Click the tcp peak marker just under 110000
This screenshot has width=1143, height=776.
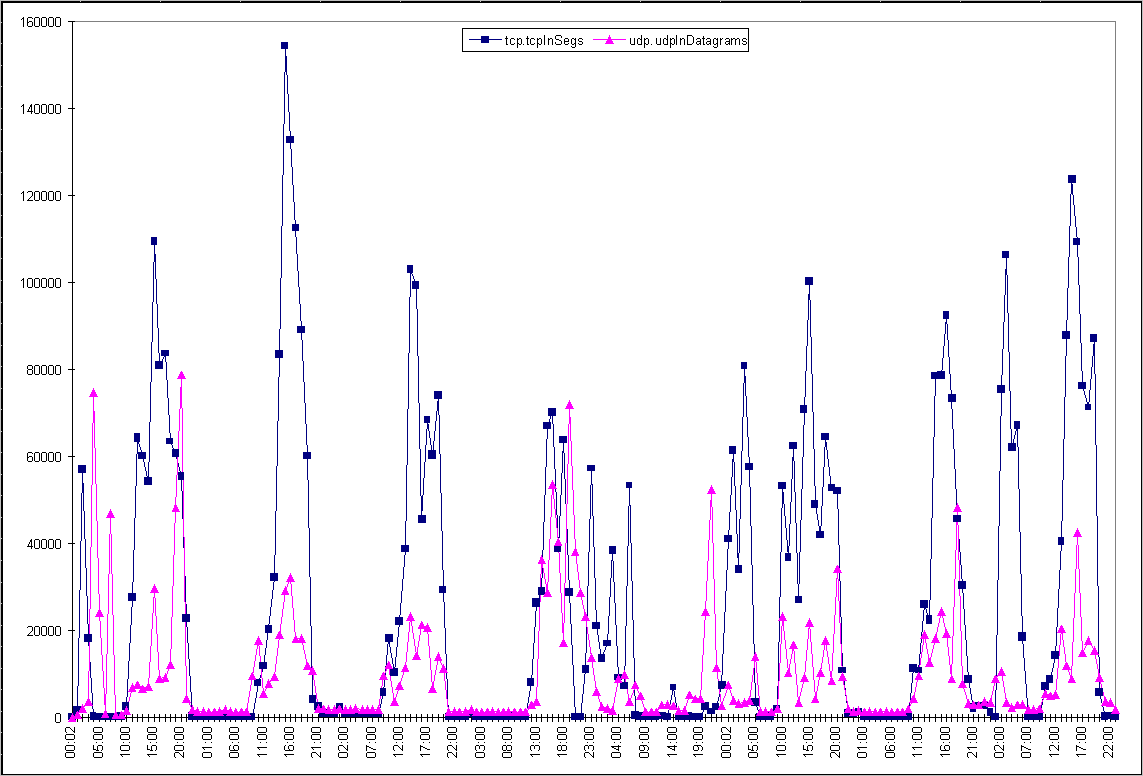pos(154,241)
